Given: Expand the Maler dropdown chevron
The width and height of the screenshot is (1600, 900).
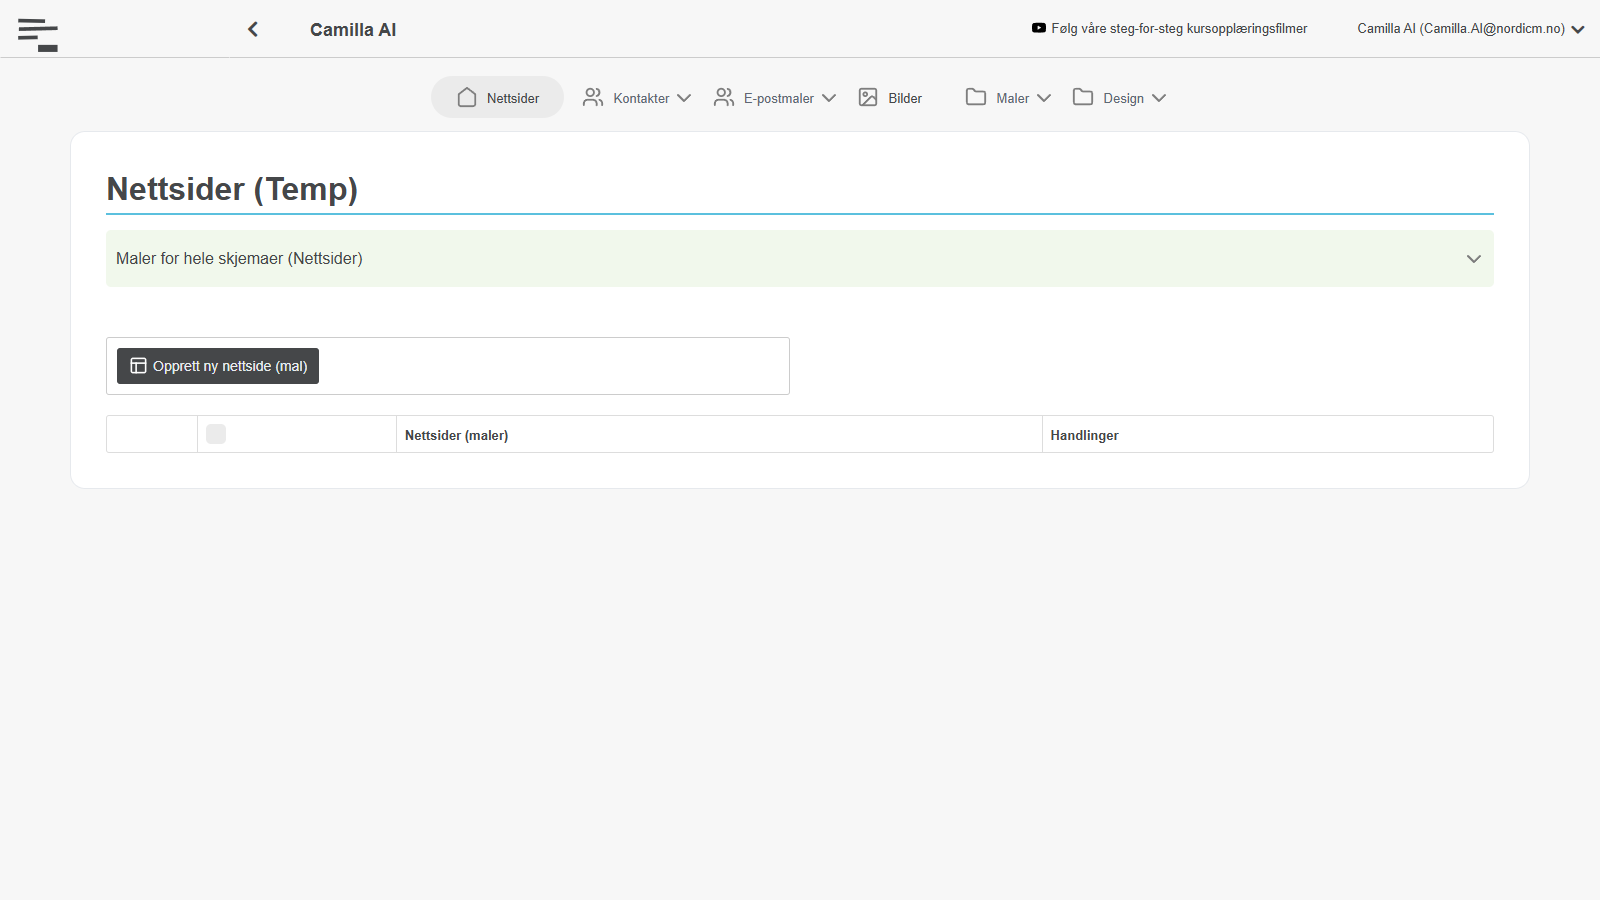Looking at the screenshot, I should point(1044,98).
